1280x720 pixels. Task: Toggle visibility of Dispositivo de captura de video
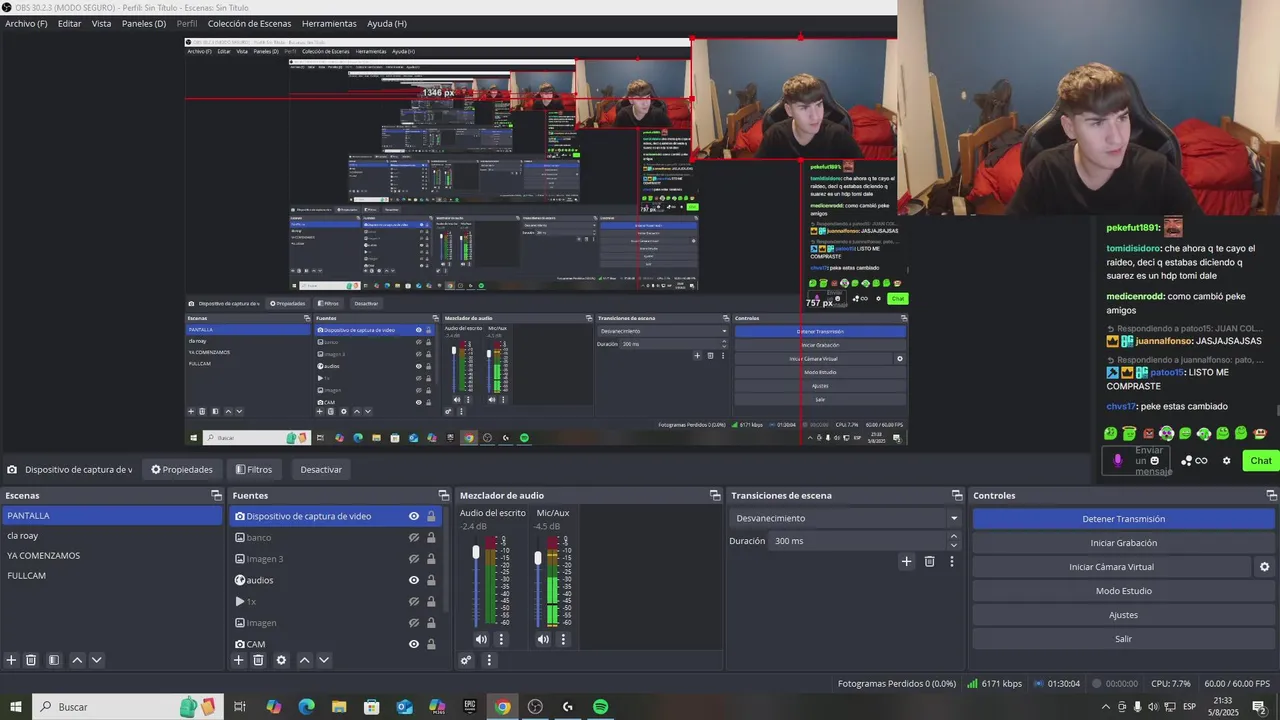click(x=413, y=516)
